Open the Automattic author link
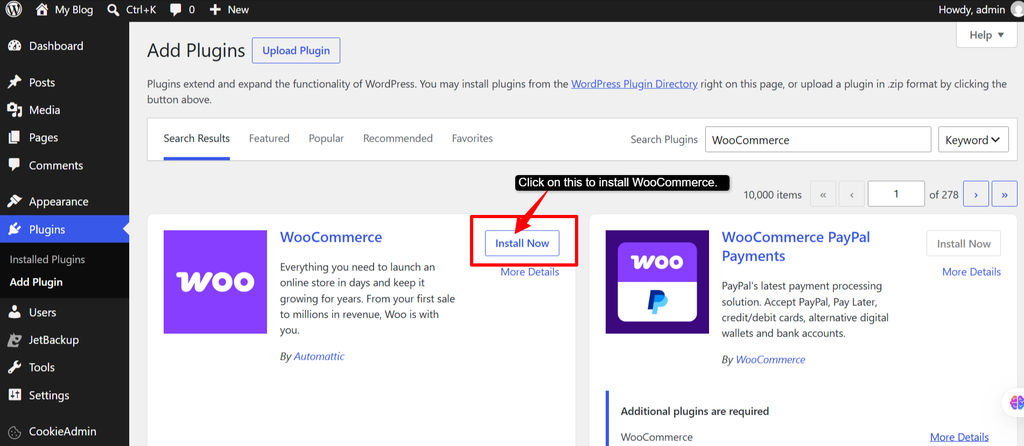This screenshot has width=1024, height=446. coord(319,357)
